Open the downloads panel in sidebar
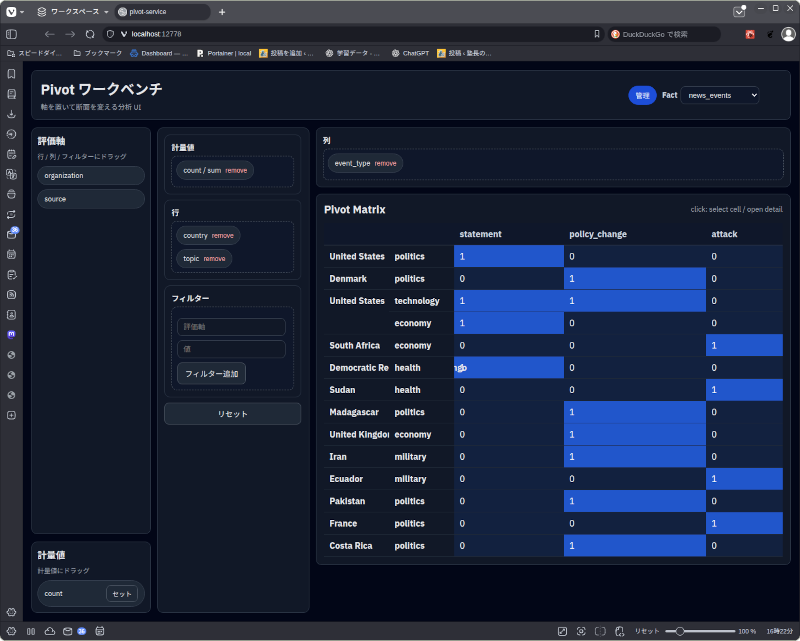The height and width of the screenshot is (641, 800). pos(11,114)
